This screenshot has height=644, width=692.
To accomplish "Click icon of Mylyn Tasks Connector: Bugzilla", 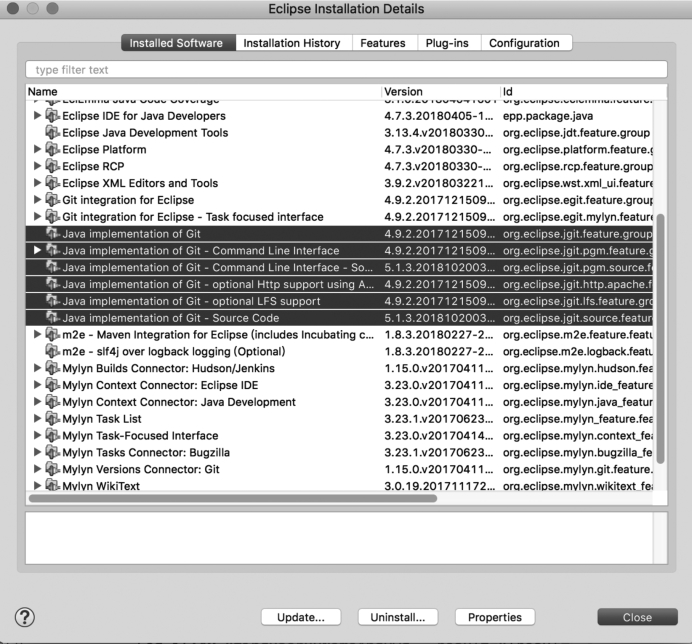I will pyautogui.click(x=53, y=452).
